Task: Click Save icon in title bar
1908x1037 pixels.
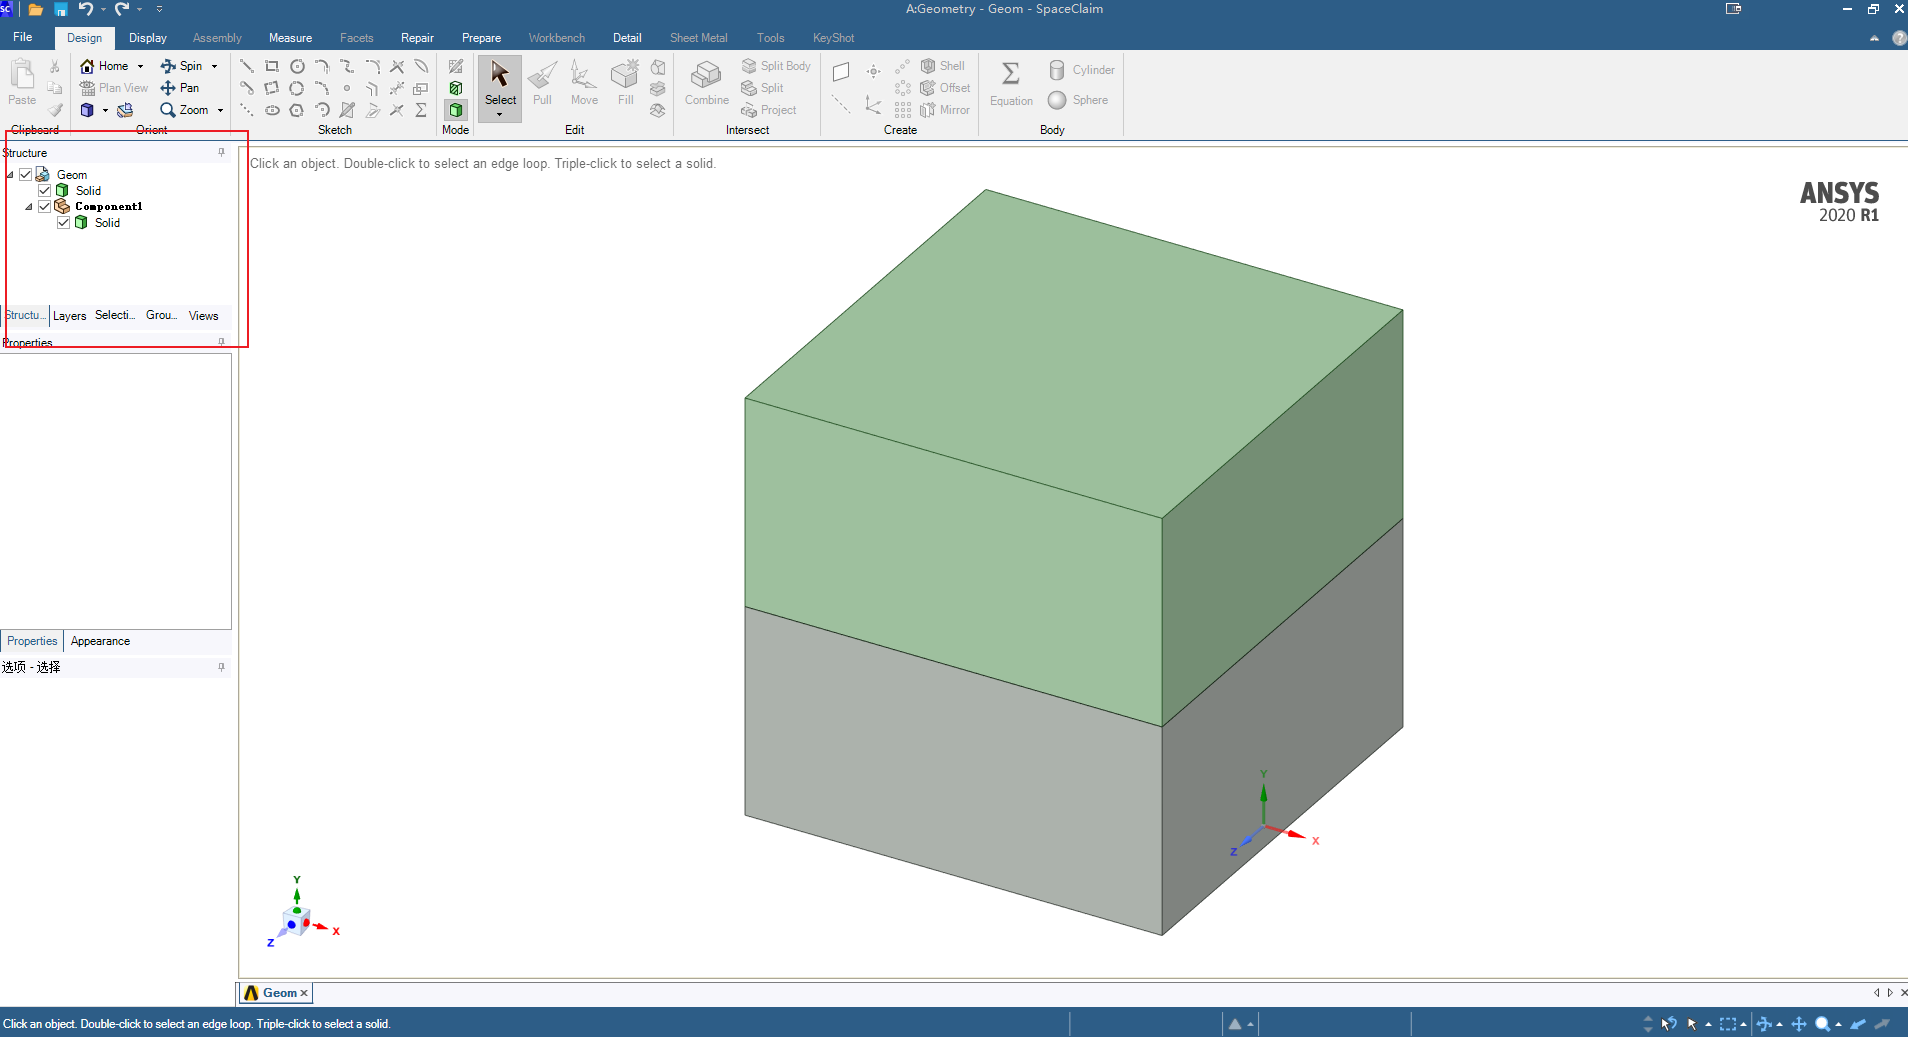Action: pos(60,9)
